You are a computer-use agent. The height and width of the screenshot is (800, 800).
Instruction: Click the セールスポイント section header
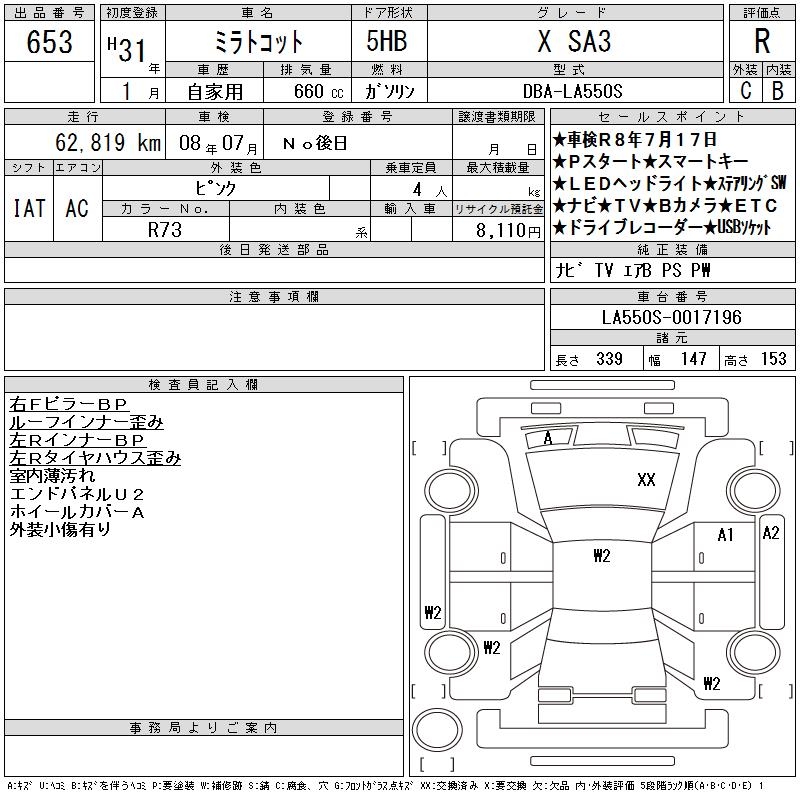point(672,116)
